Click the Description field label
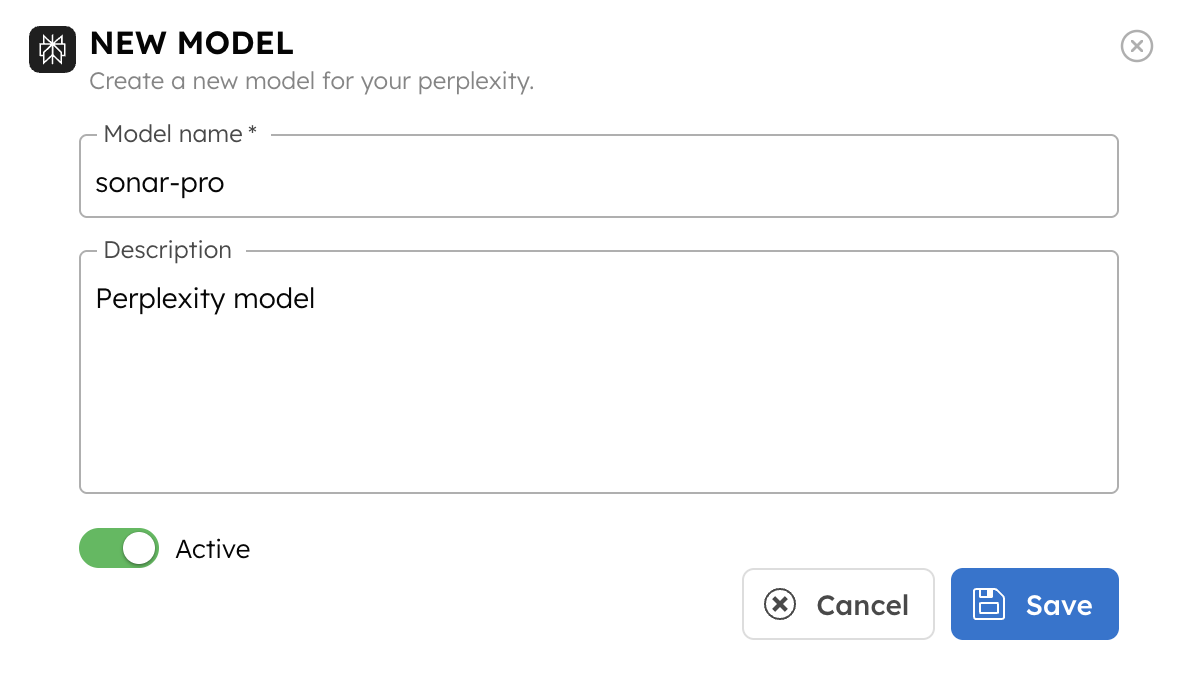The width and height of the screenshot is (1188, 696). pyautogui.click(x=167, y=250)
